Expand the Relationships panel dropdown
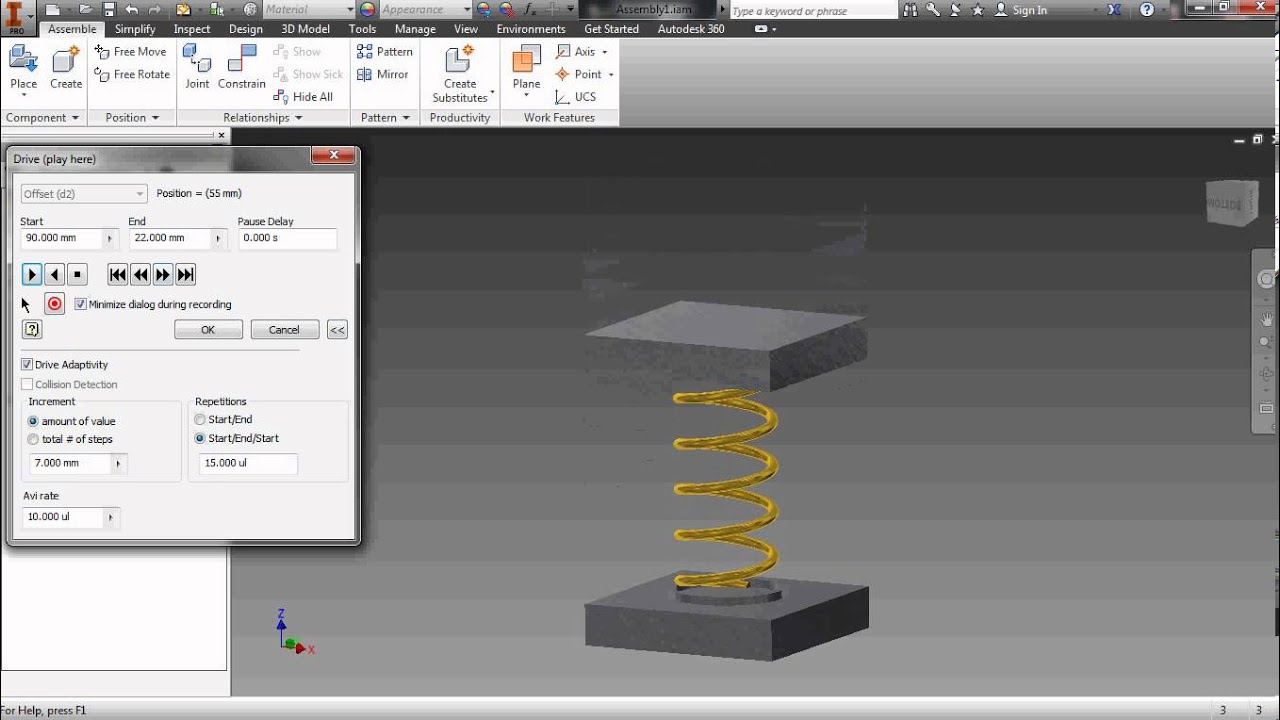The height and width of the screenshot is (720, 1280). [298, 118]
